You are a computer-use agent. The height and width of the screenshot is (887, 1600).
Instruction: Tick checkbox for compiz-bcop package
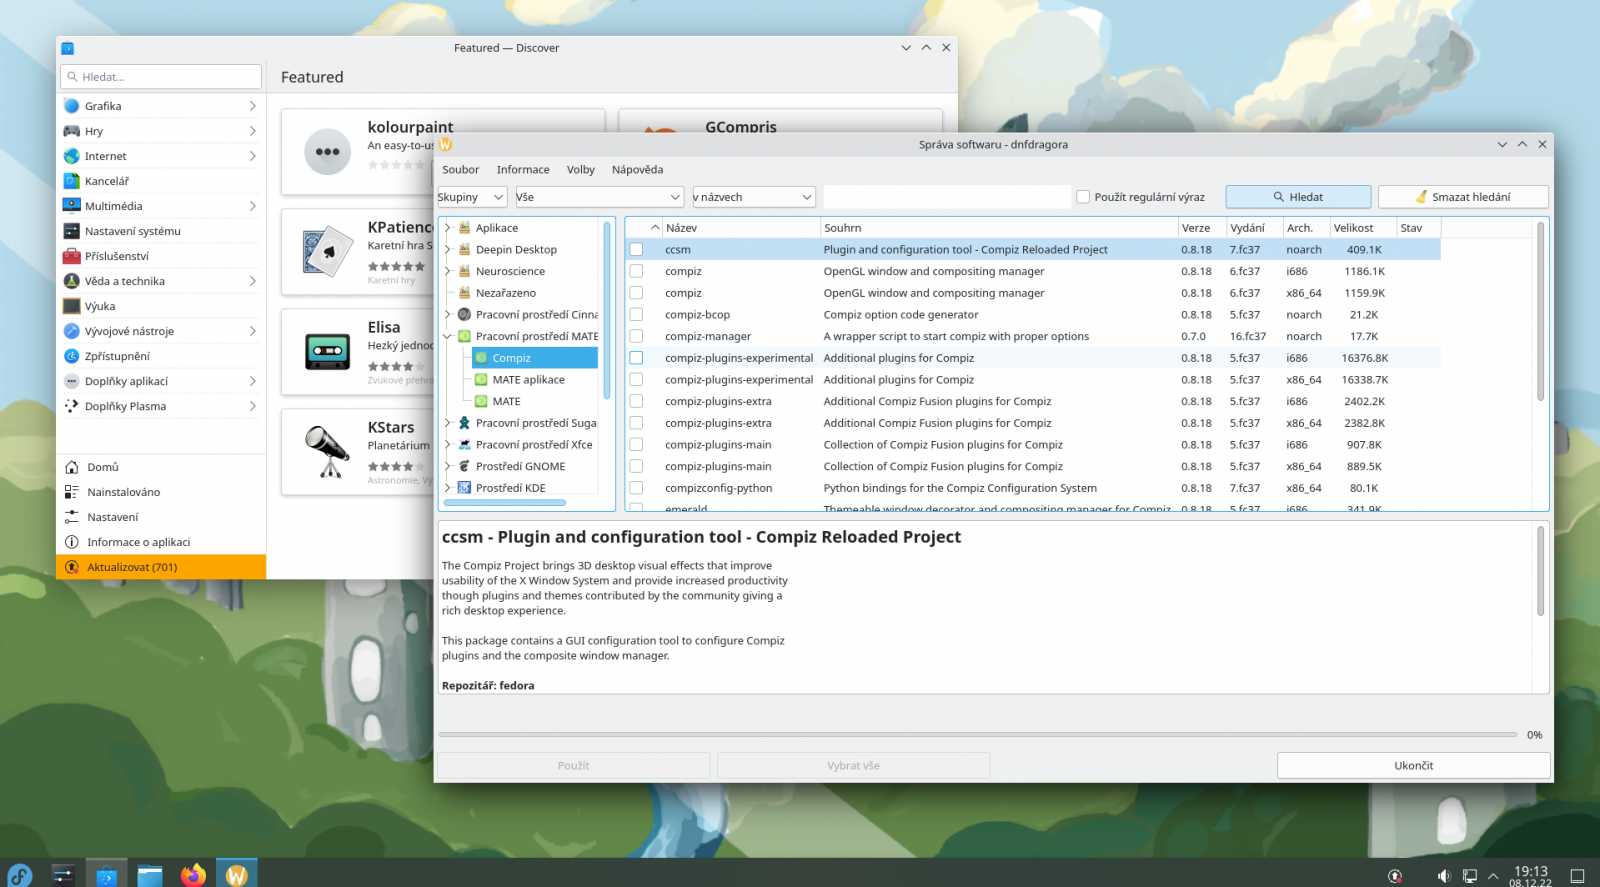point(636,314)
